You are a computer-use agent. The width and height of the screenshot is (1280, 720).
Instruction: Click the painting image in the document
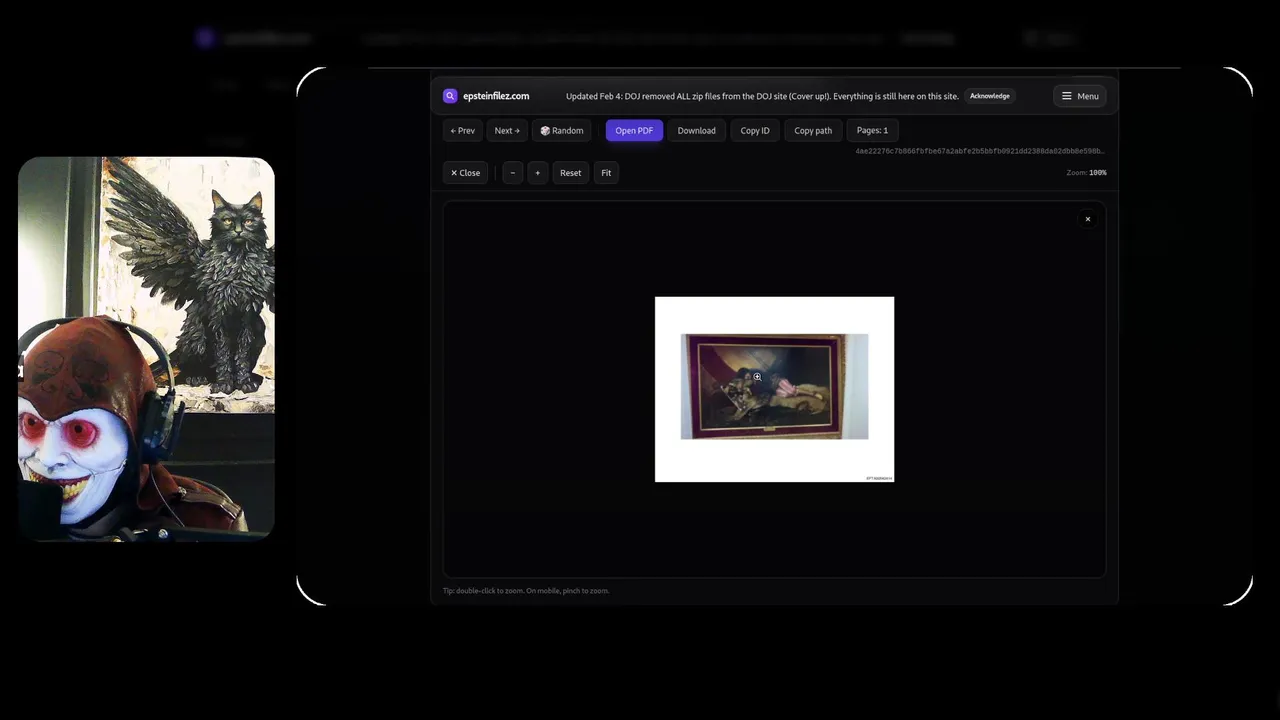774,387
